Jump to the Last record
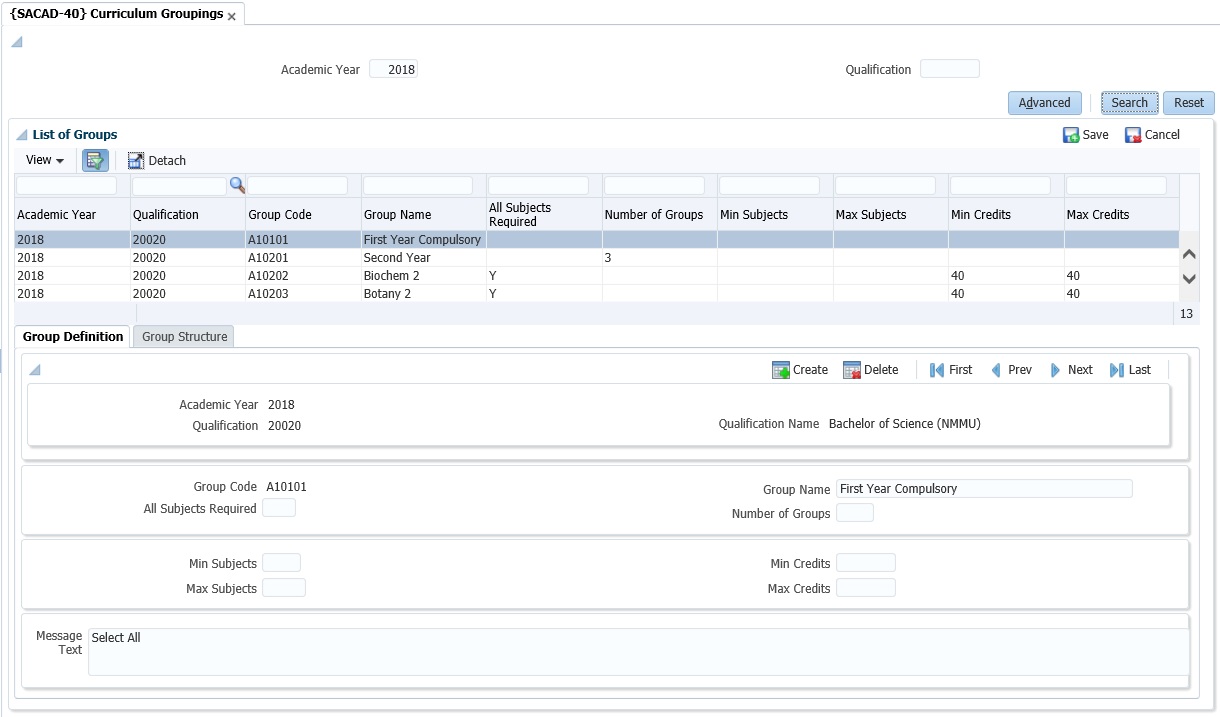The width and height of the screenshot is (1220, 717). click(x=1130, y=370)
